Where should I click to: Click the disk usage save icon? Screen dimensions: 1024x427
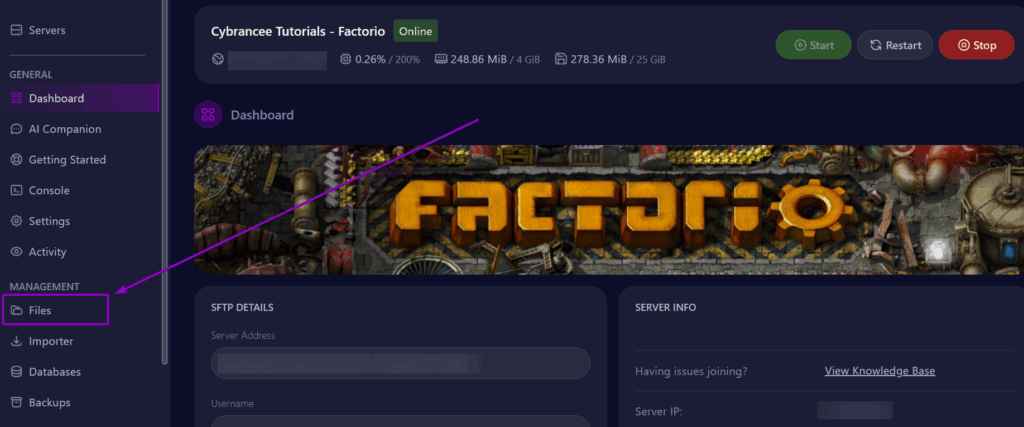pyautogui.click(x=560, y=59)
